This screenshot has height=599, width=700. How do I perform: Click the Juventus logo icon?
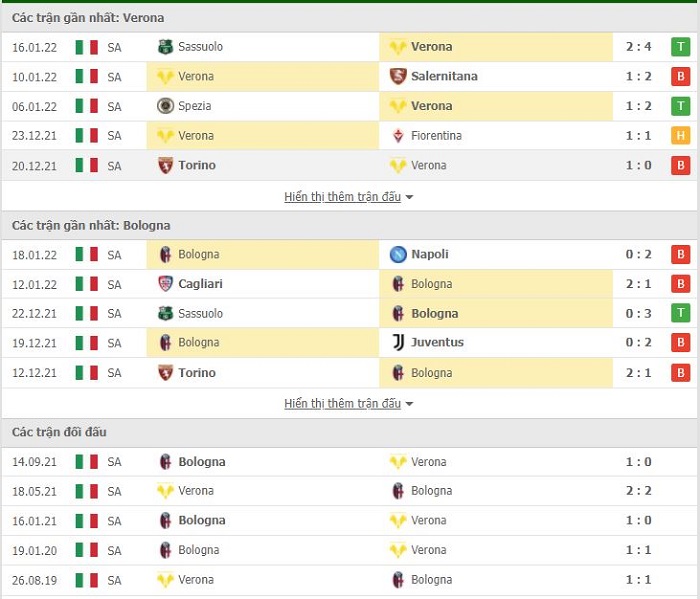pos(398,342)
